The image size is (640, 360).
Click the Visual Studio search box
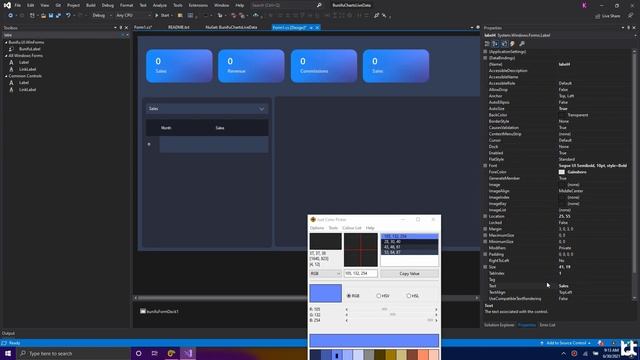coord(286,5)
